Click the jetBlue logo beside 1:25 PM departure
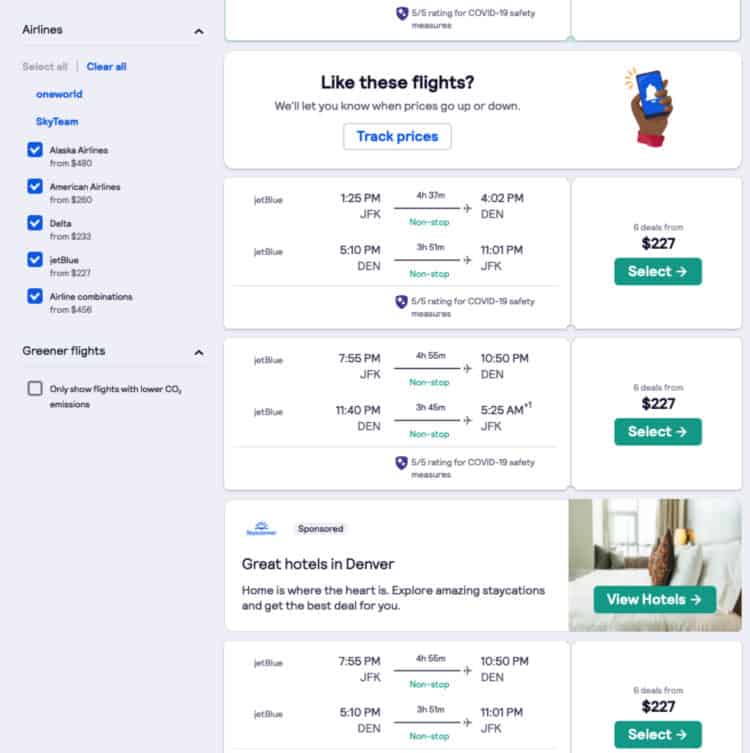750x753 pixels. (x=268, y=199)
